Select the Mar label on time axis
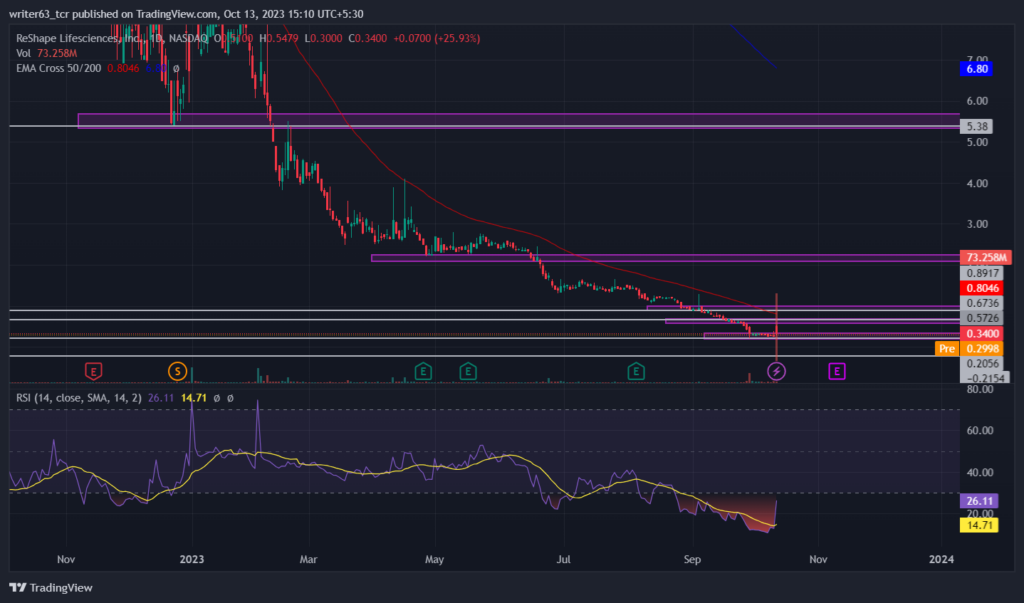Image resolution: width=1024 pixels, height=603 pixels. (308, 559)
